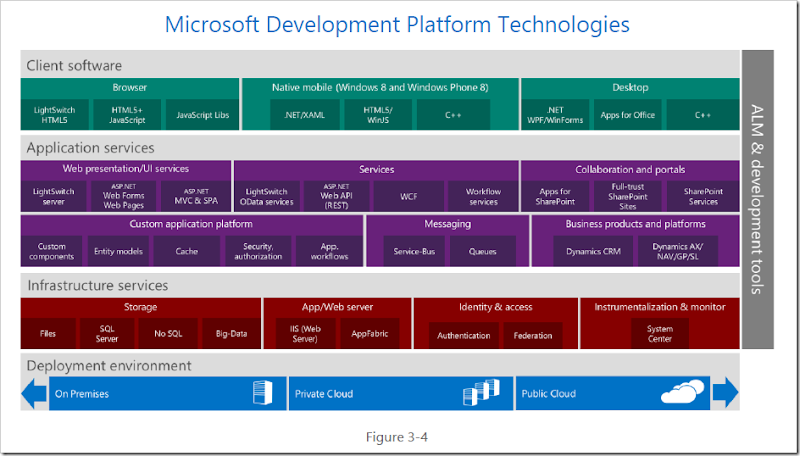Click Instrumentalization & monitor header
The width and height of the screenshot is (800, 456).
click(660, 307)
